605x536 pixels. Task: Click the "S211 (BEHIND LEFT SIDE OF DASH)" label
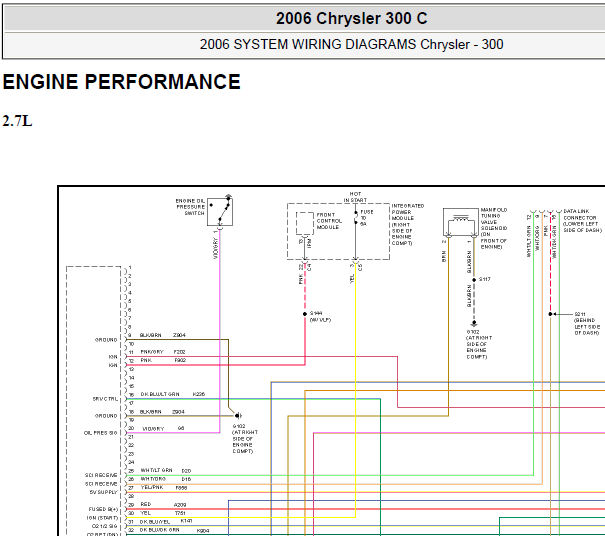(x=587, y=324)
